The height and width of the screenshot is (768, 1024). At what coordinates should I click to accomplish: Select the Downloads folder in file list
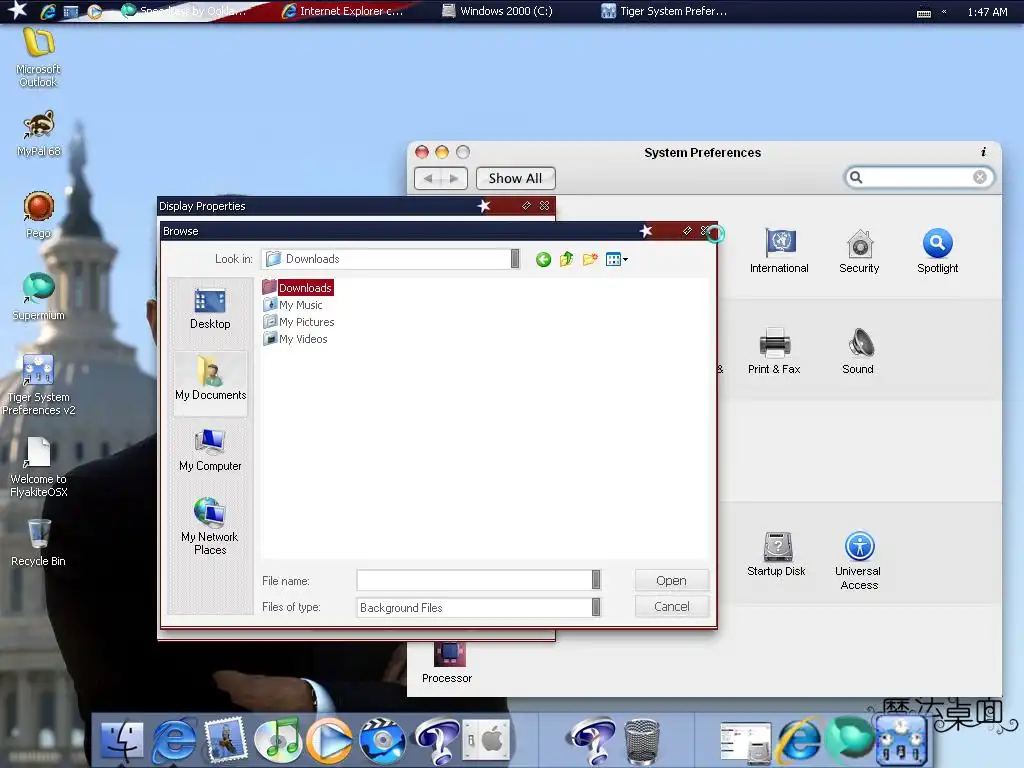(x=298, y=287)
